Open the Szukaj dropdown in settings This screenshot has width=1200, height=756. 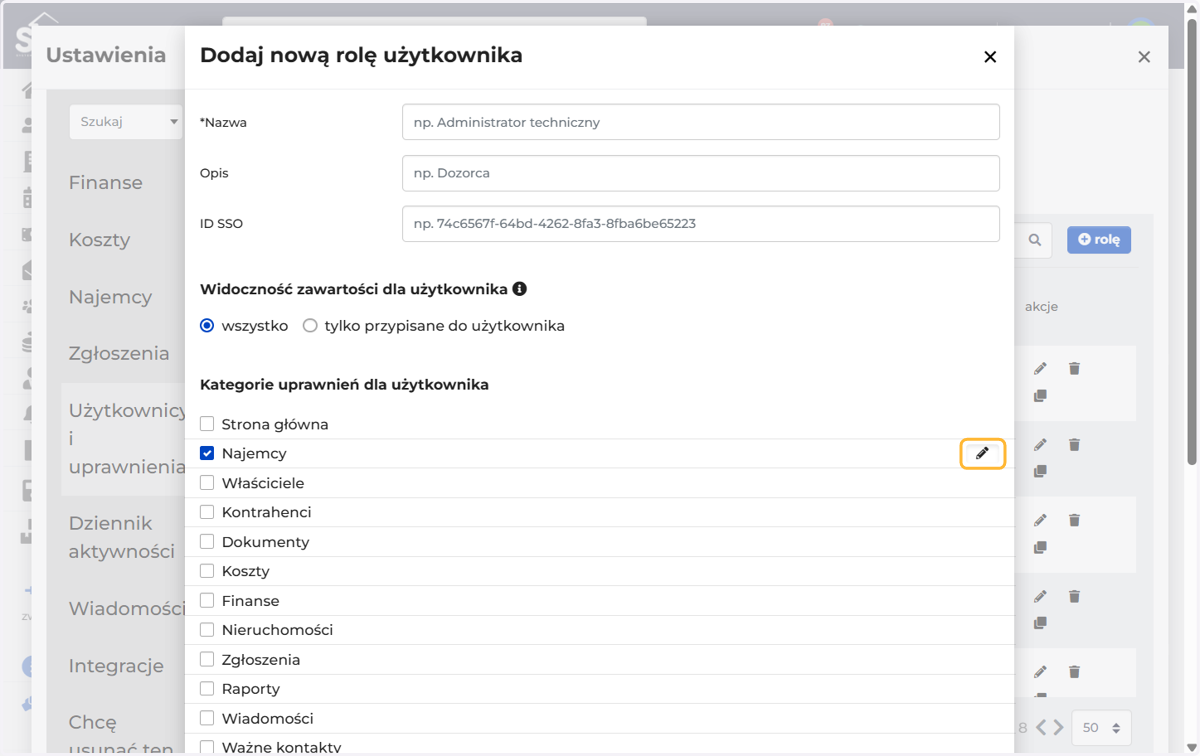coord(126,122)
